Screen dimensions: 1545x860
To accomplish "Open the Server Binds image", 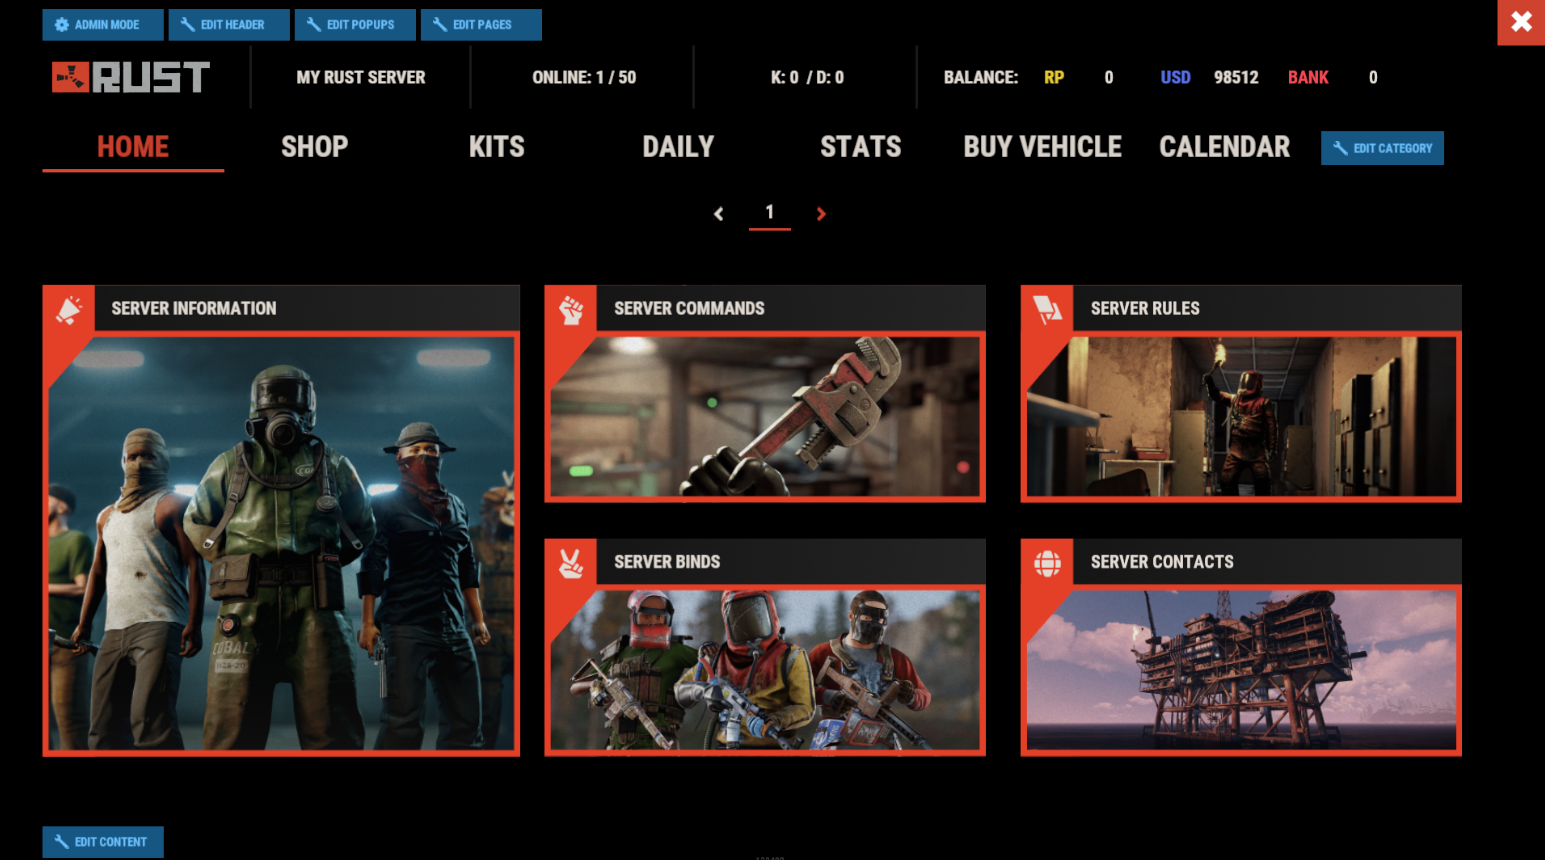I will [765, 670].
